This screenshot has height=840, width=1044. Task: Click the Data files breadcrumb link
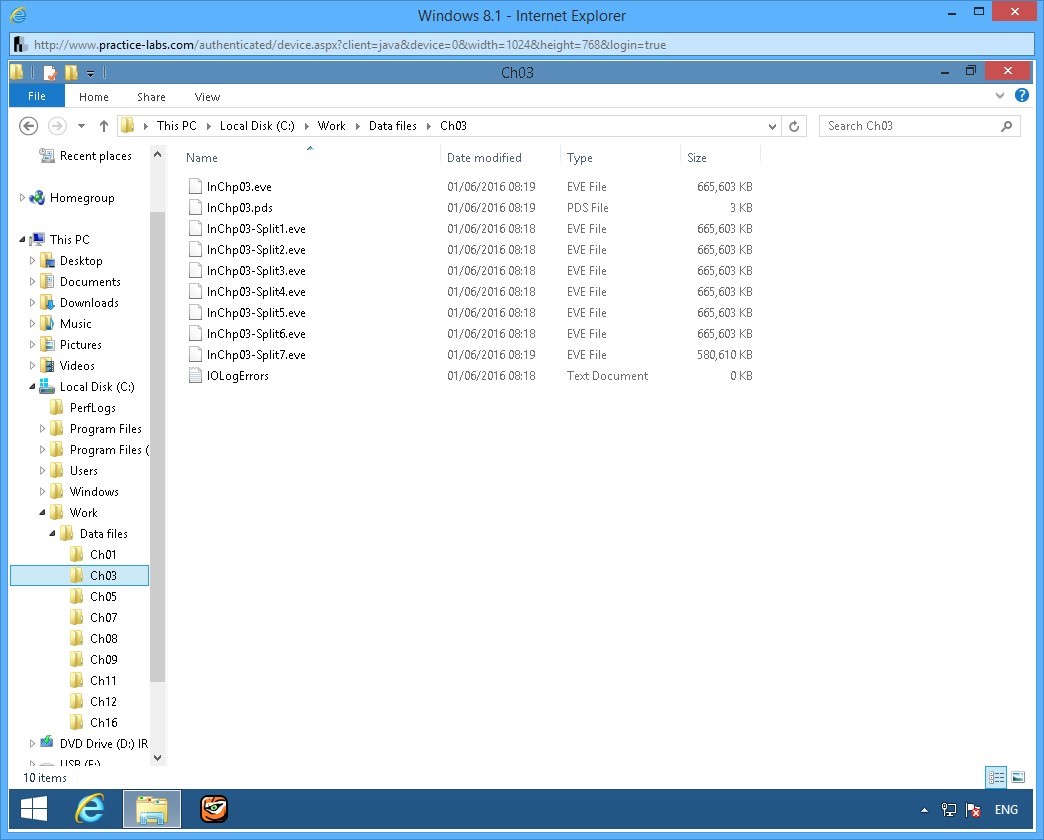(x=392, y=126)
